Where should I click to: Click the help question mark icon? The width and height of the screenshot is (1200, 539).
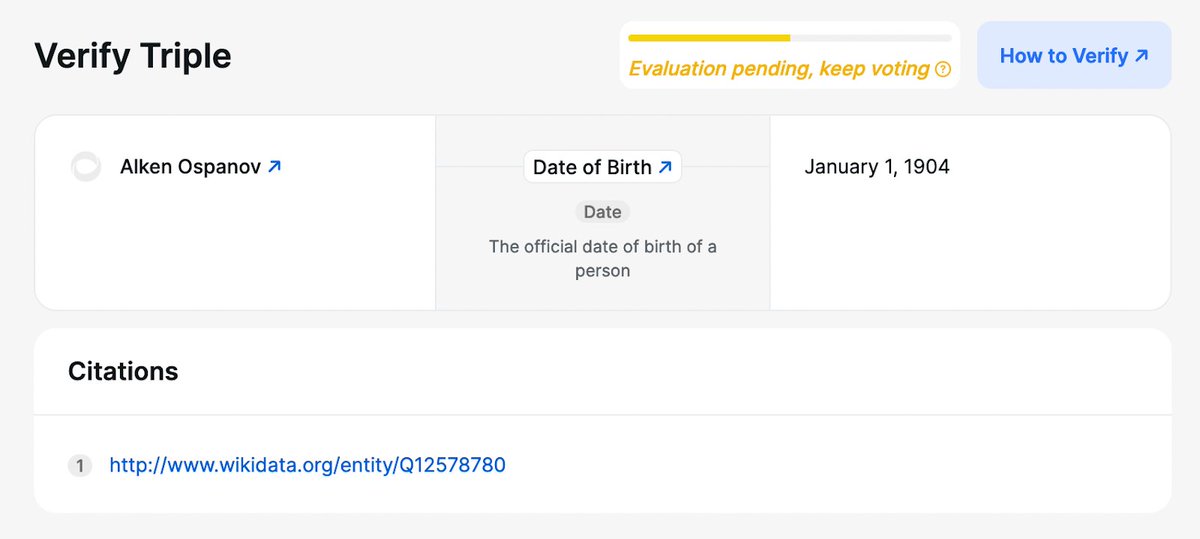[942, 70]
